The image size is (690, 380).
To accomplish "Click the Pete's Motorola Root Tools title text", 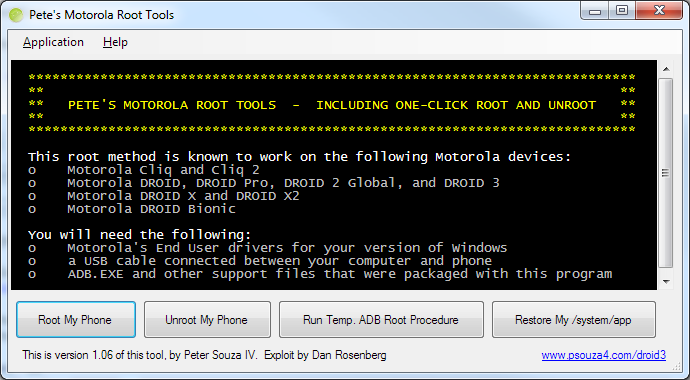I will (102, 15).
